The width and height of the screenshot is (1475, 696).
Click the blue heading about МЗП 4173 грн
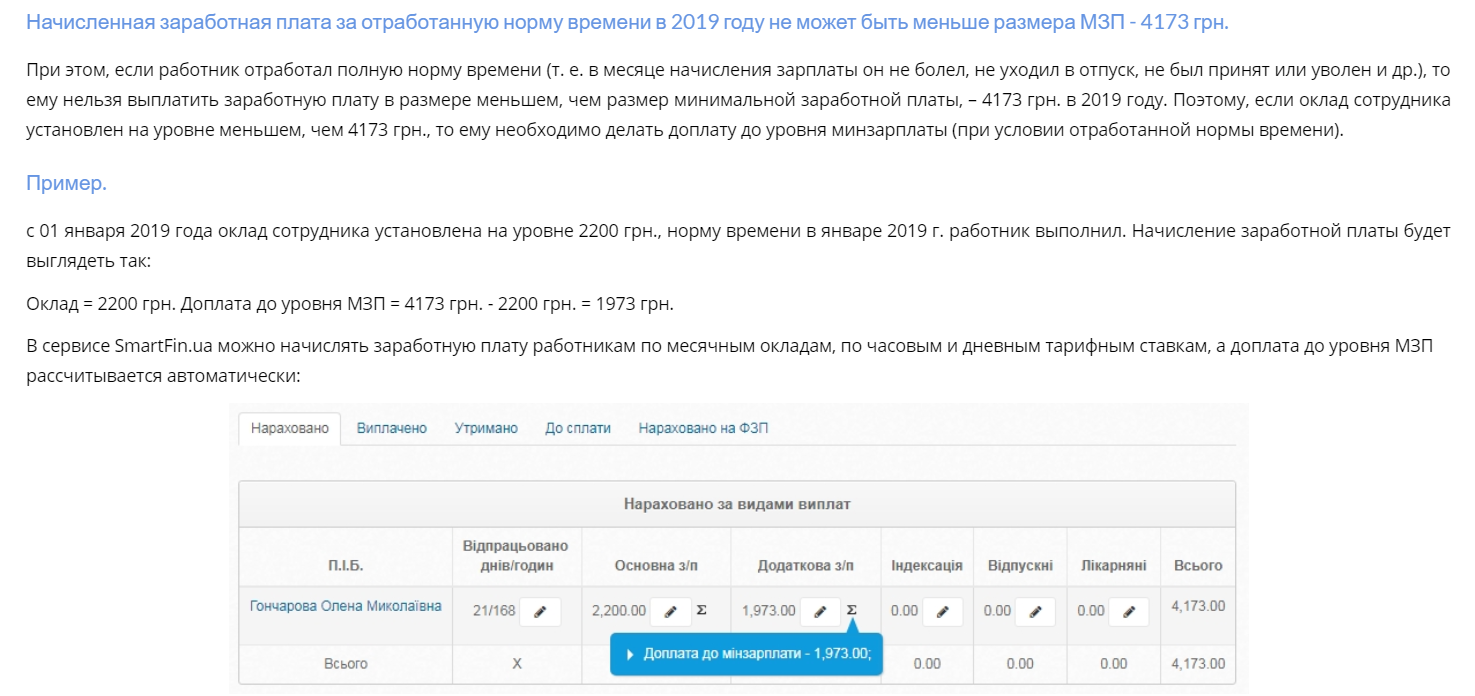point(626,22)
